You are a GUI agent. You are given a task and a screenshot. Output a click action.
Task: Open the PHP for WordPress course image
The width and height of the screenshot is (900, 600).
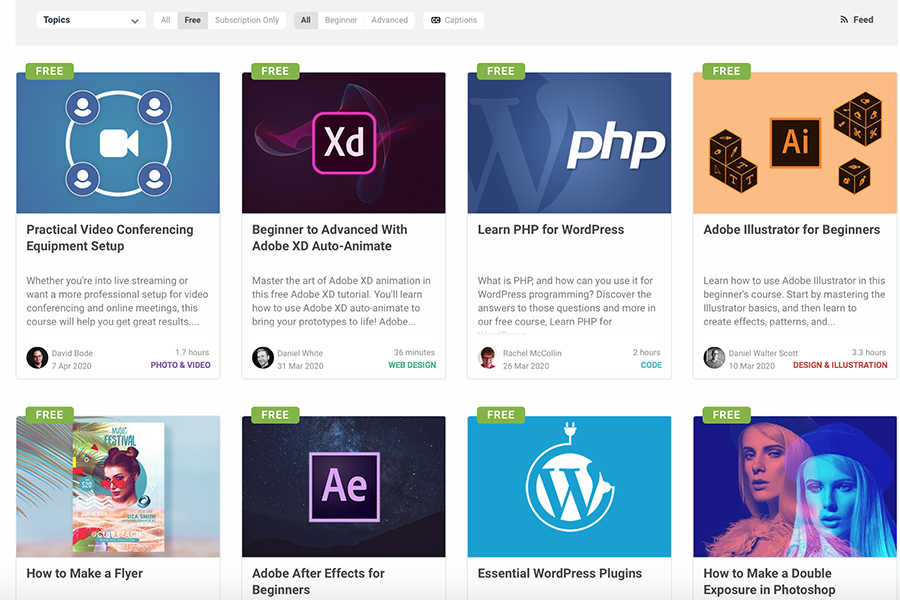(569, 143)
